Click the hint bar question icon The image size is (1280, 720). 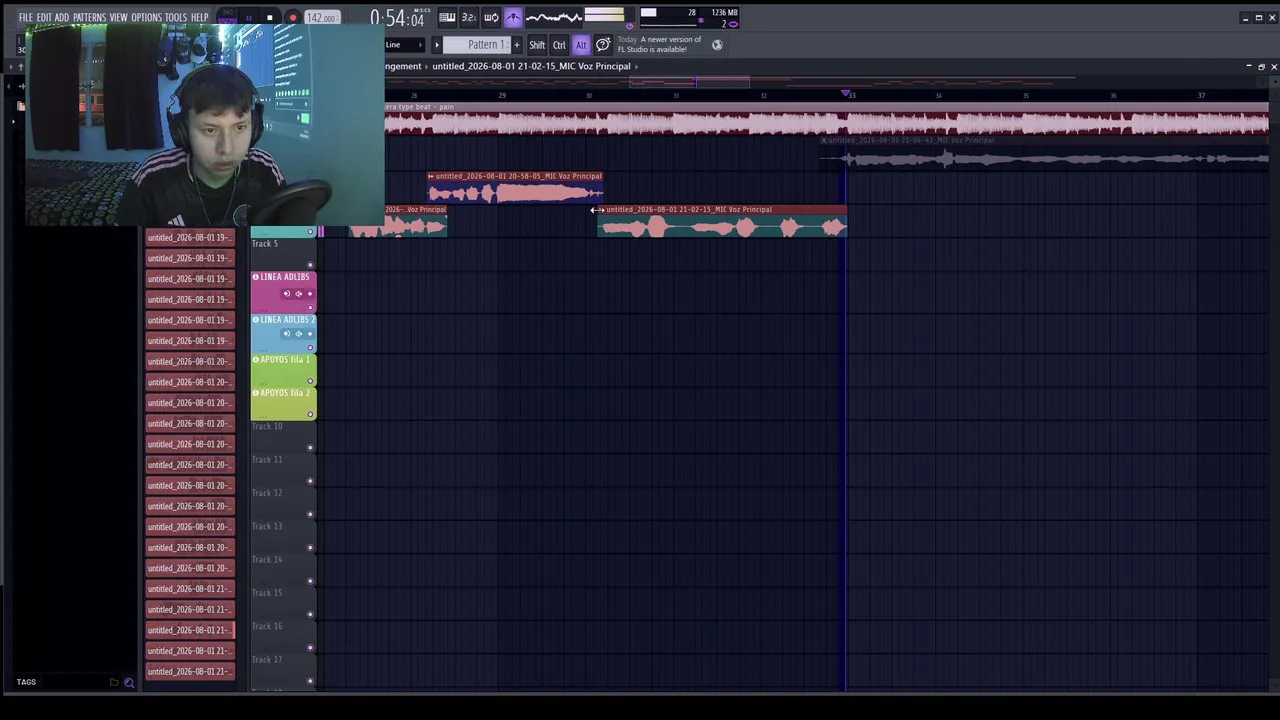click(603, 45)
